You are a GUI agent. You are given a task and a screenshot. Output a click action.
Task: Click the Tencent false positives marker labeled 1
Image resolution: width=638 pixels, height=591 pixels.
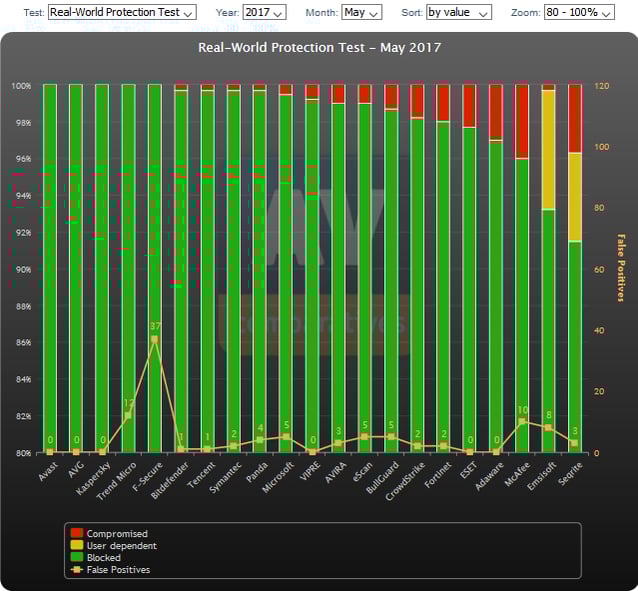pyautogui.click(x=207, y=449)
